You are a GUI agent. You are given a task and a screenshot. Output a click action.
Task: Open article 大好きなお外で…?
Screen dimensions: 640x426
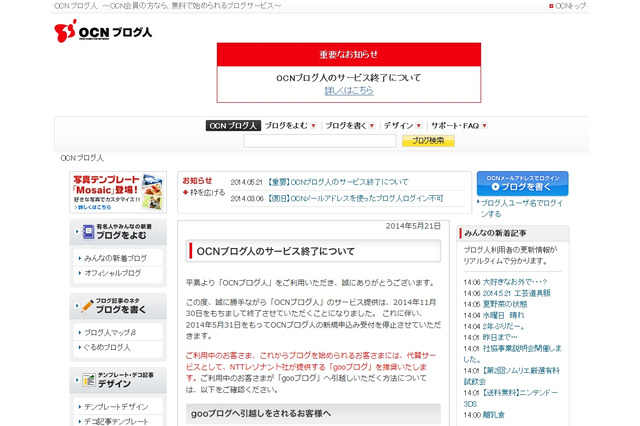(515, 282)
